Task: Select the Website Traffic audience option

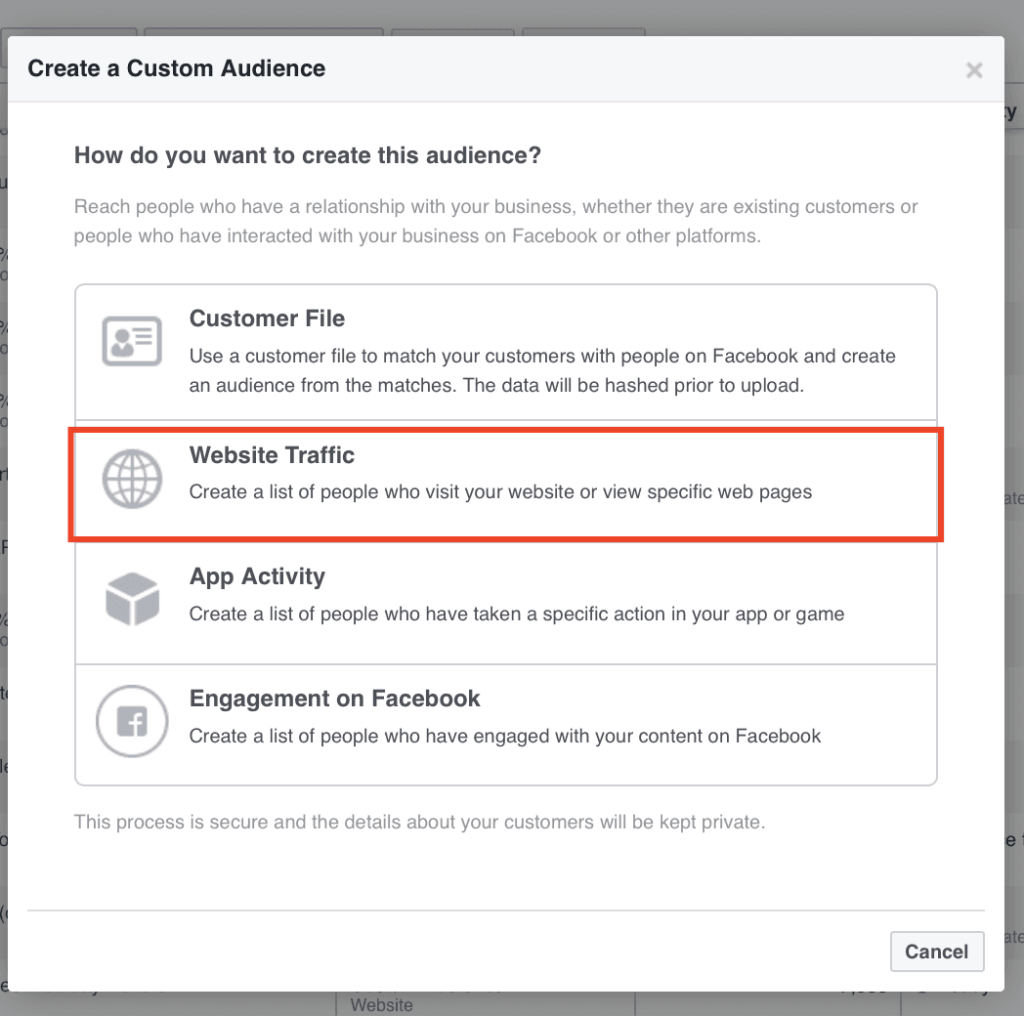Action: coord(506,484)
